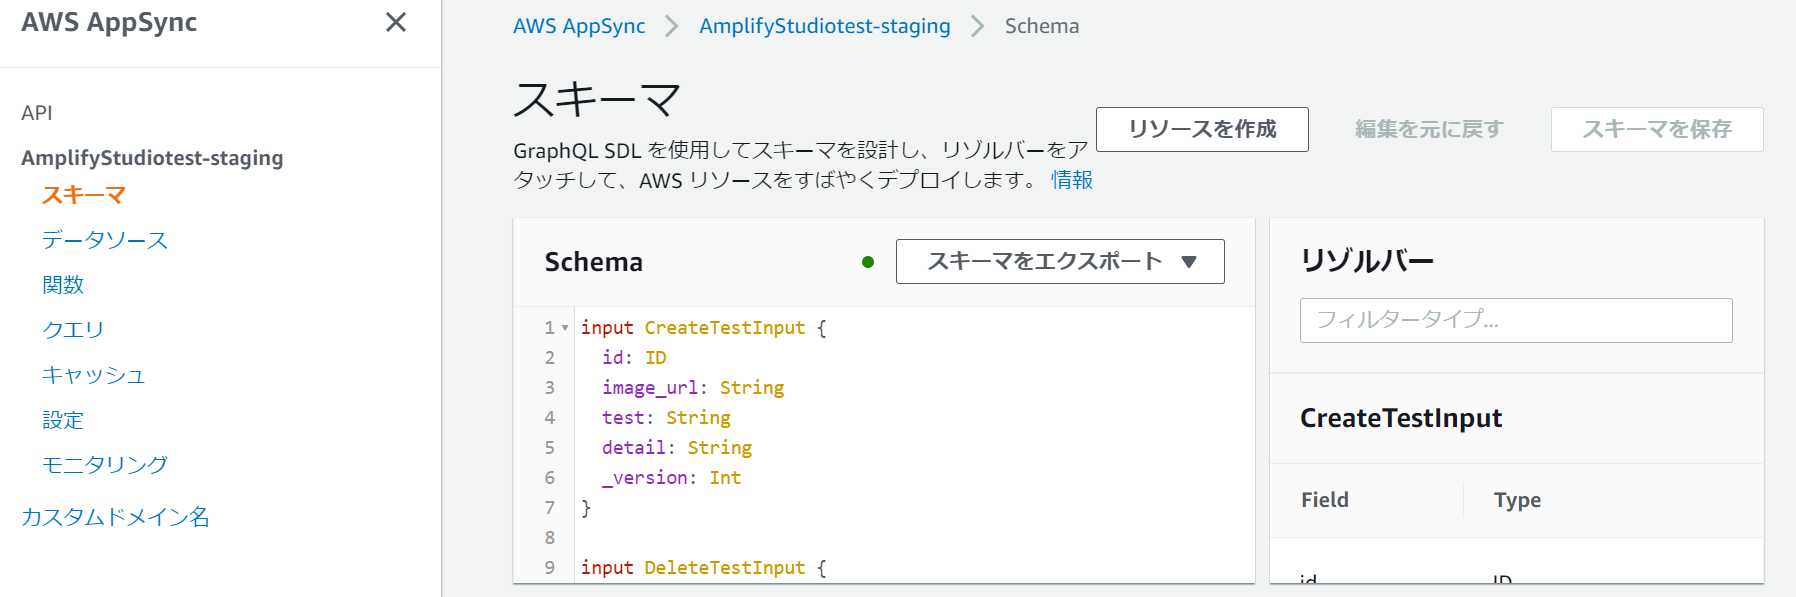Click the CreateTestInput resolver heading
Image resolution: width=1796 pixels, height=597 pixels.
1401,418
